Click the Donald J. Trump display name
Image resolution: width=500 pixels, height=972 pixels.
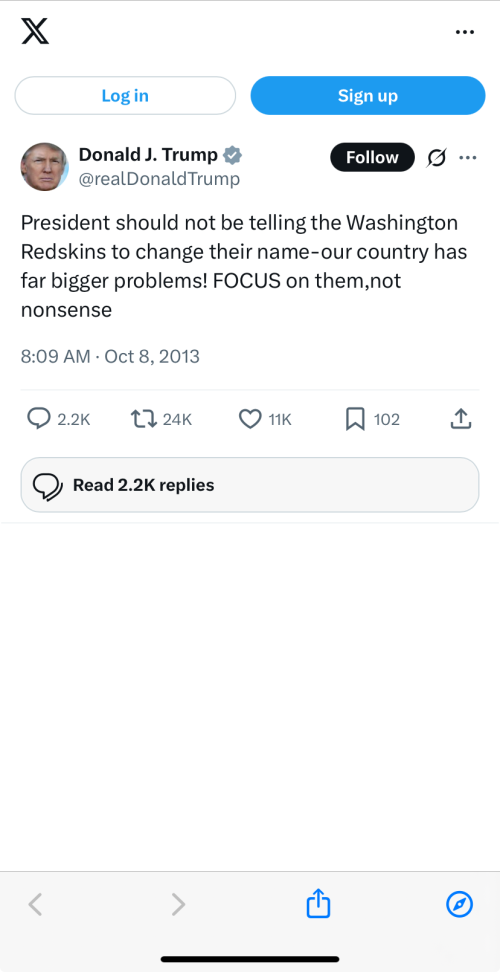pyautogui.click(x=148, y=154)
